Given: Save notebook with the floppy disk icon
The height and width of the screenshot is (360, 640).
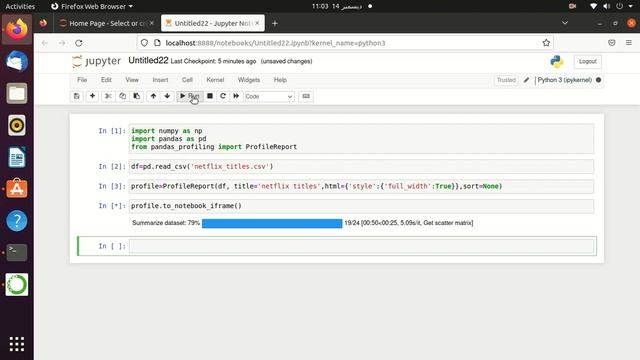Looking at the screenshot, I should click(x=77, y=96).
